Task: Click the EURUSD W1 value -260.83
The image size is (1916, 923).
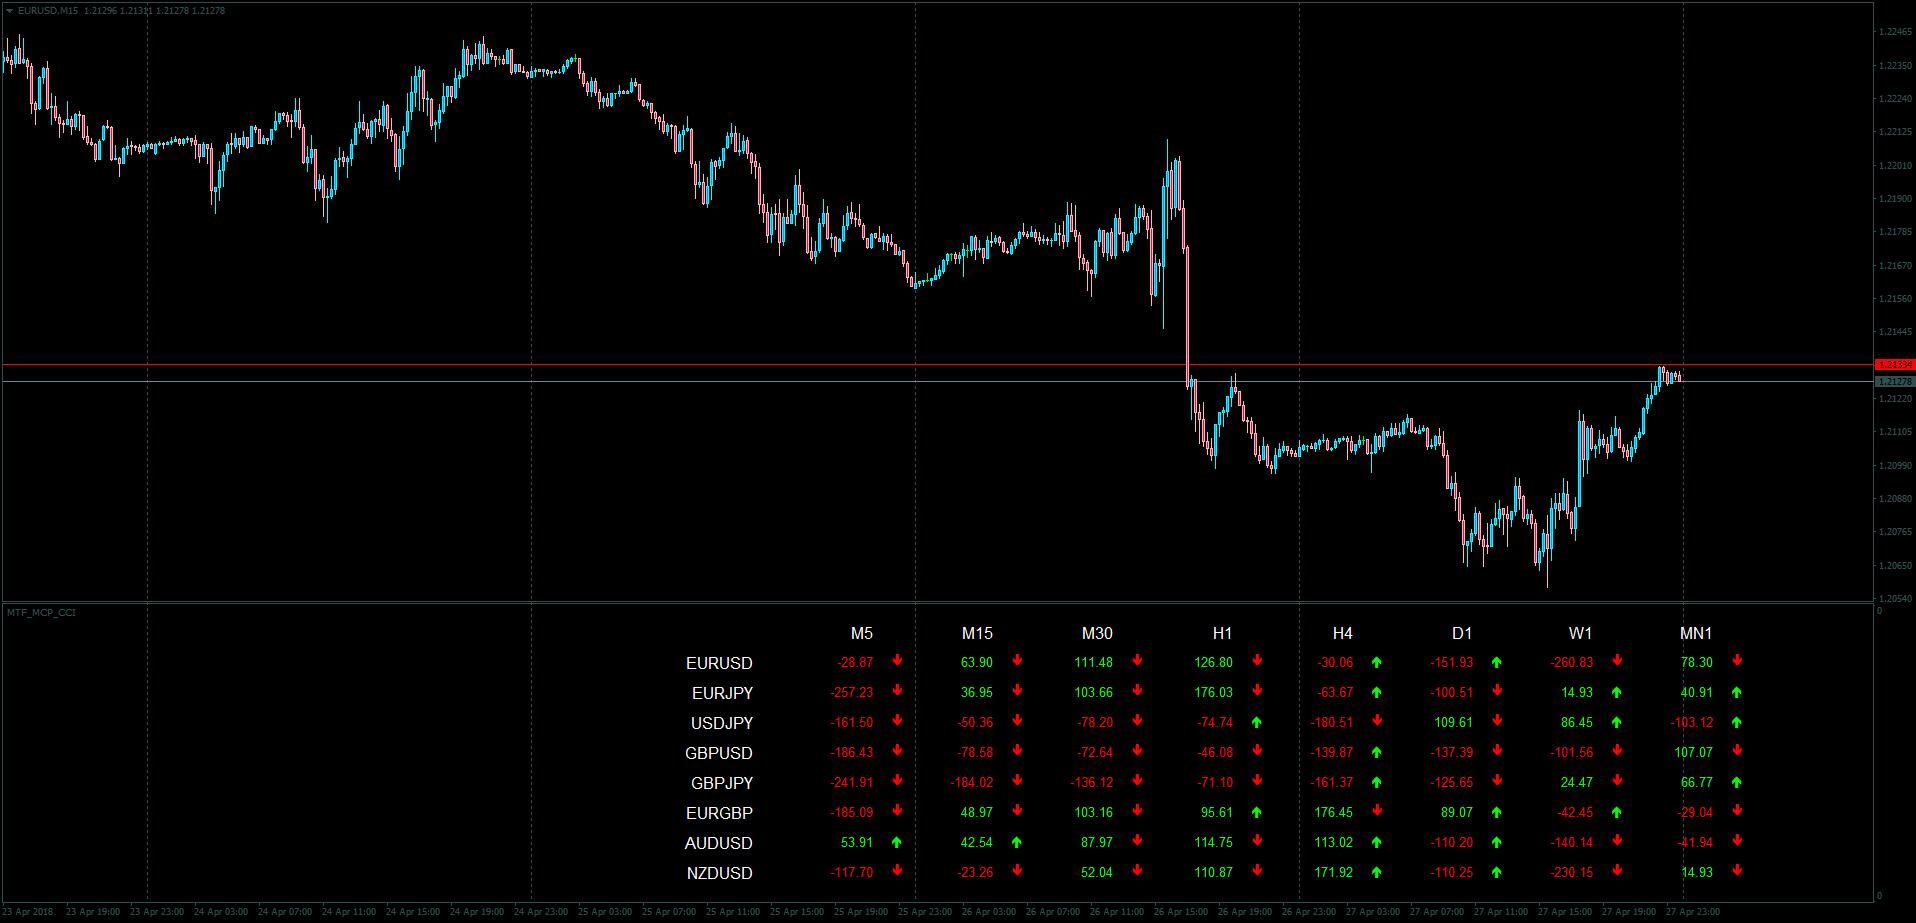Action: 1572,662
